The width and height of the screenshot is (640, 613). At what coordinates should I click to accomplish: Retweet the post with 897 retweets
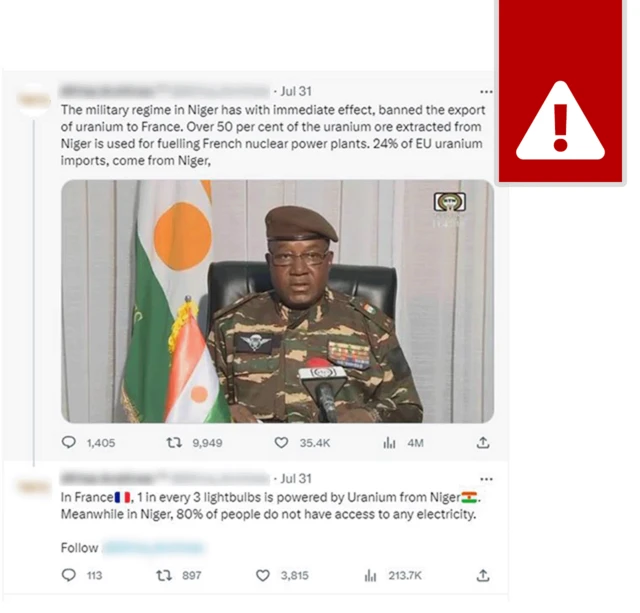coord(164,575)
